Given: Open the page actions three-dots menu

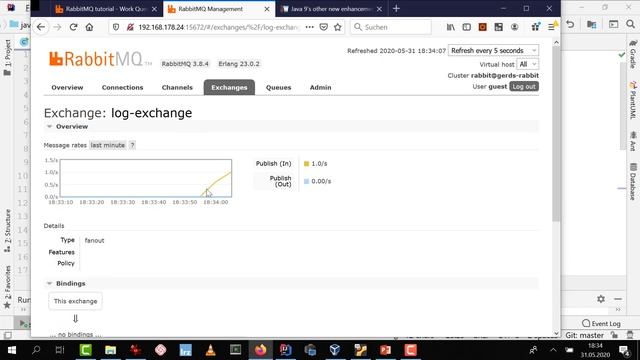Looking at the screenshot, I should pyautogui.click(x=310, y=27).
